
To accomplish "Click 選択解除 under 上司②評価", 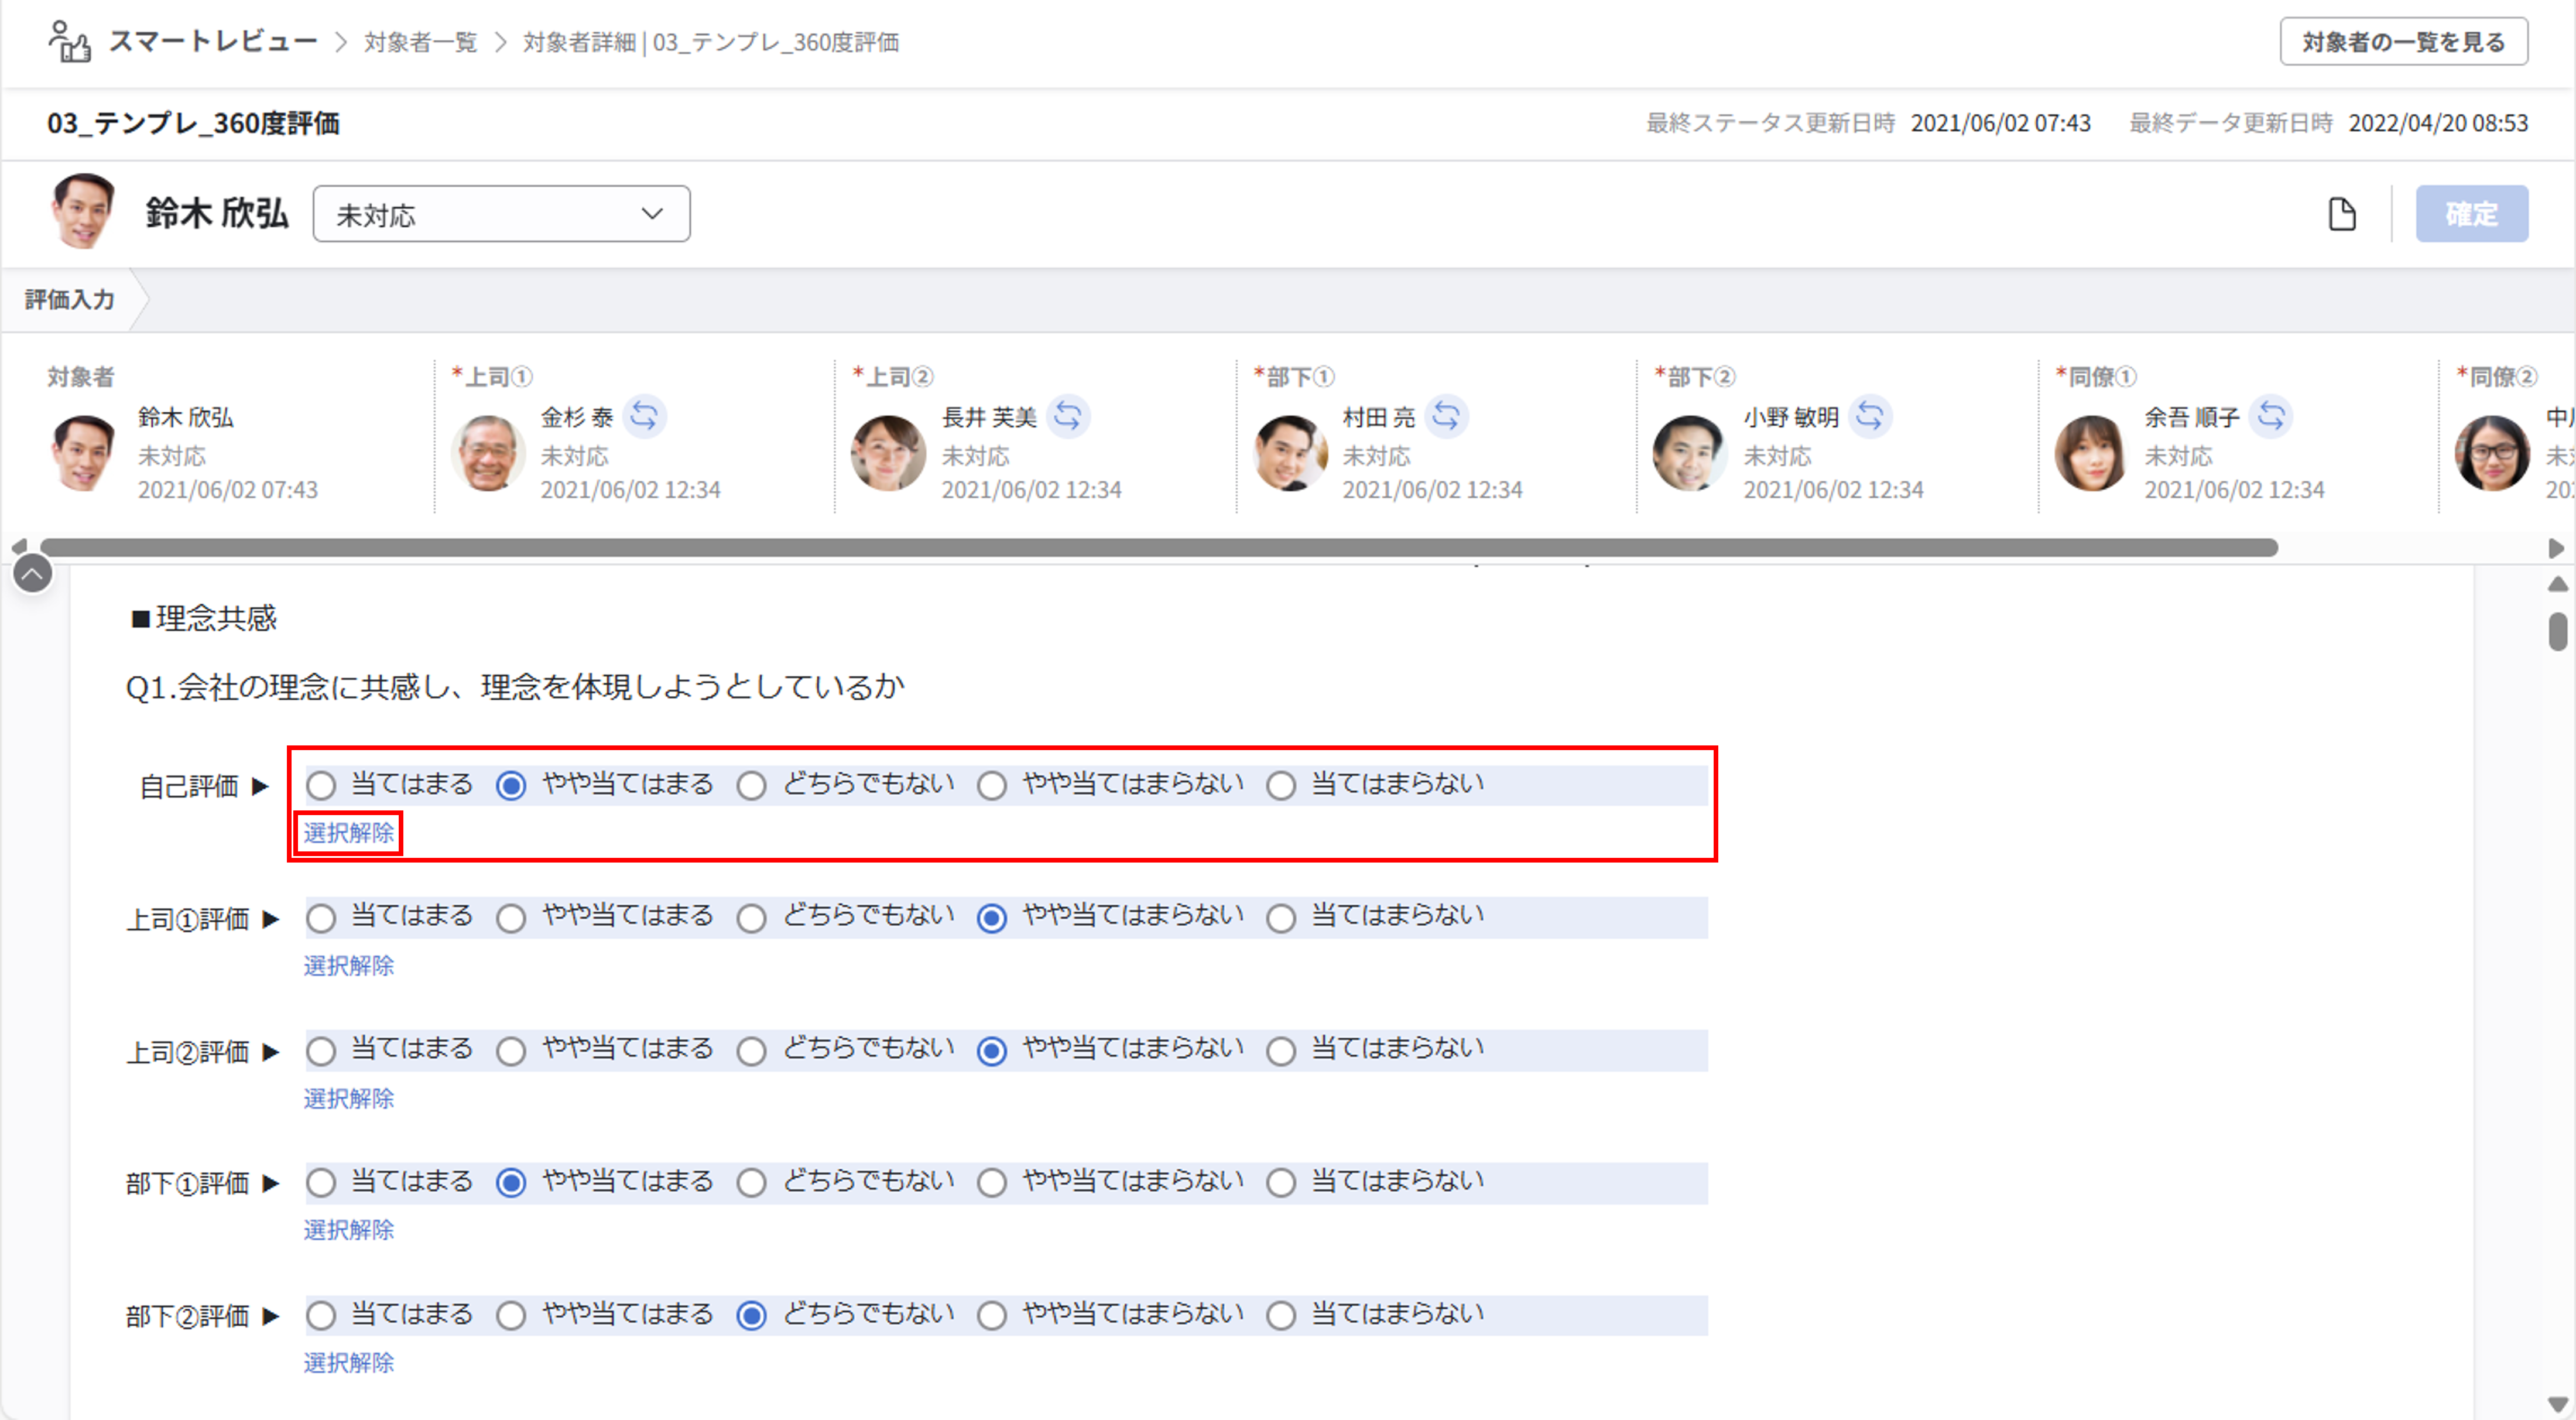I will pyautogui.click(x=348, y=1098).
